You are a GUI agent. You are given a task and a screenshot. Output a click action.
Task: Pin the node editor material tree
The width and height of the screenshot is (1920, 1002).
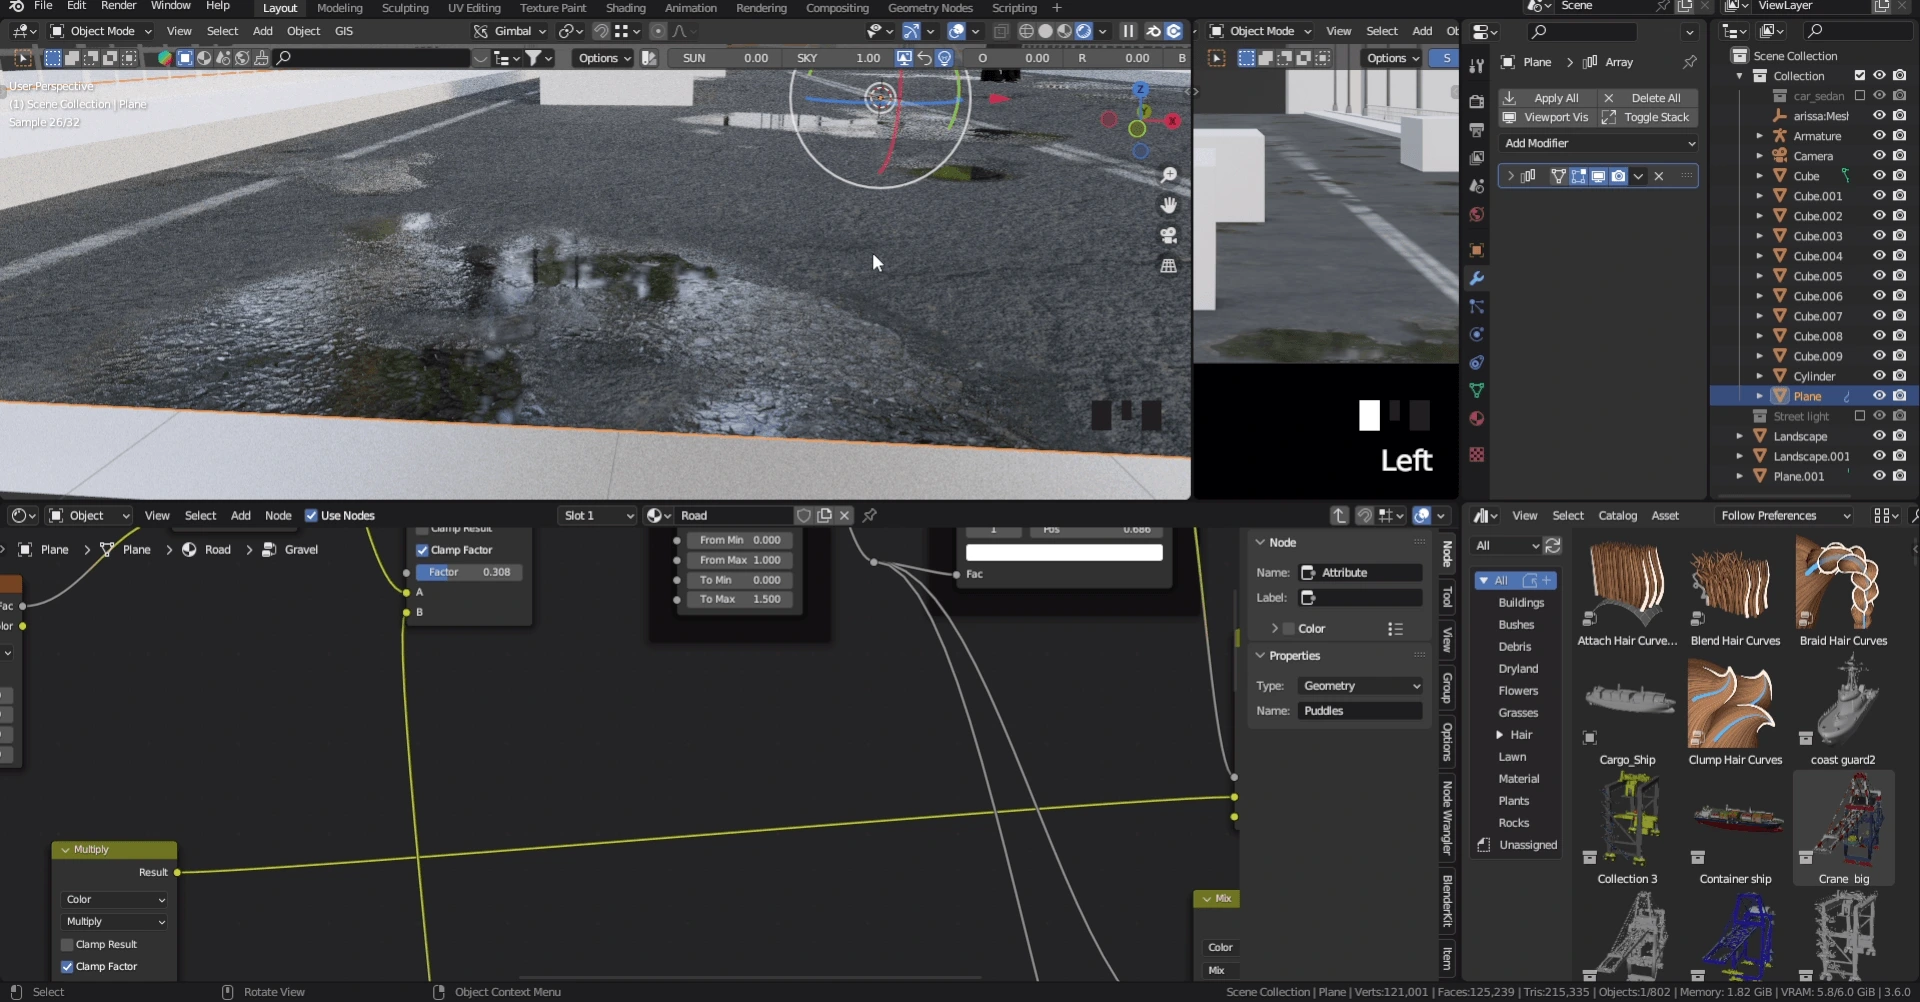click(x=870, y=516)
